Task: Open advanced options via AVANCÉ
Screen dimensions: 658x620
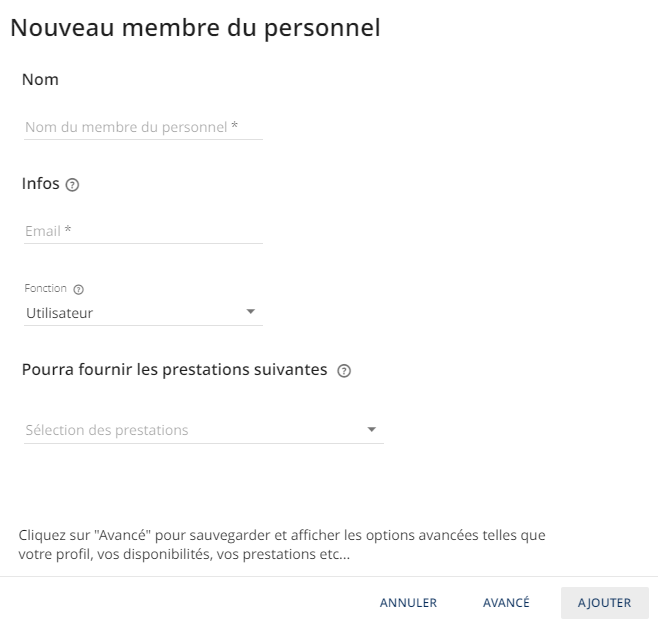Action: point(506,603)
